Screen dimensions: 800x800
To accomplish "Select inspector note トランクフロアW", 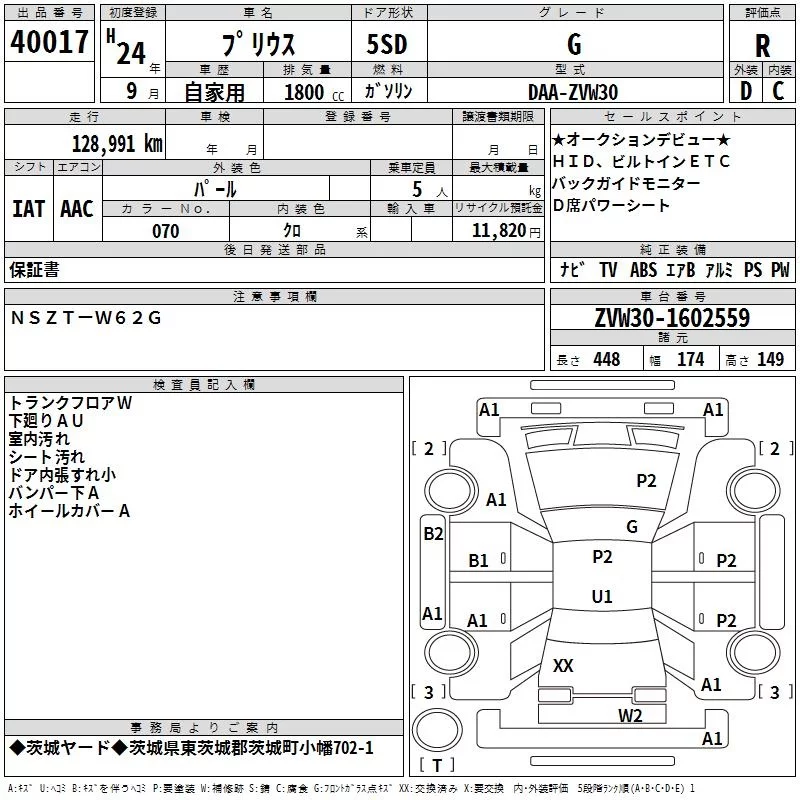I will tap(71, 403).
